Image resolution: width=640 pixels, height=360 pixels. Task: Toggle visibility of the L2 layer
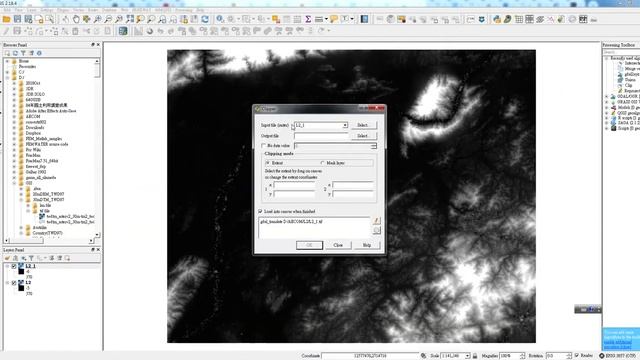click(14, 282)
